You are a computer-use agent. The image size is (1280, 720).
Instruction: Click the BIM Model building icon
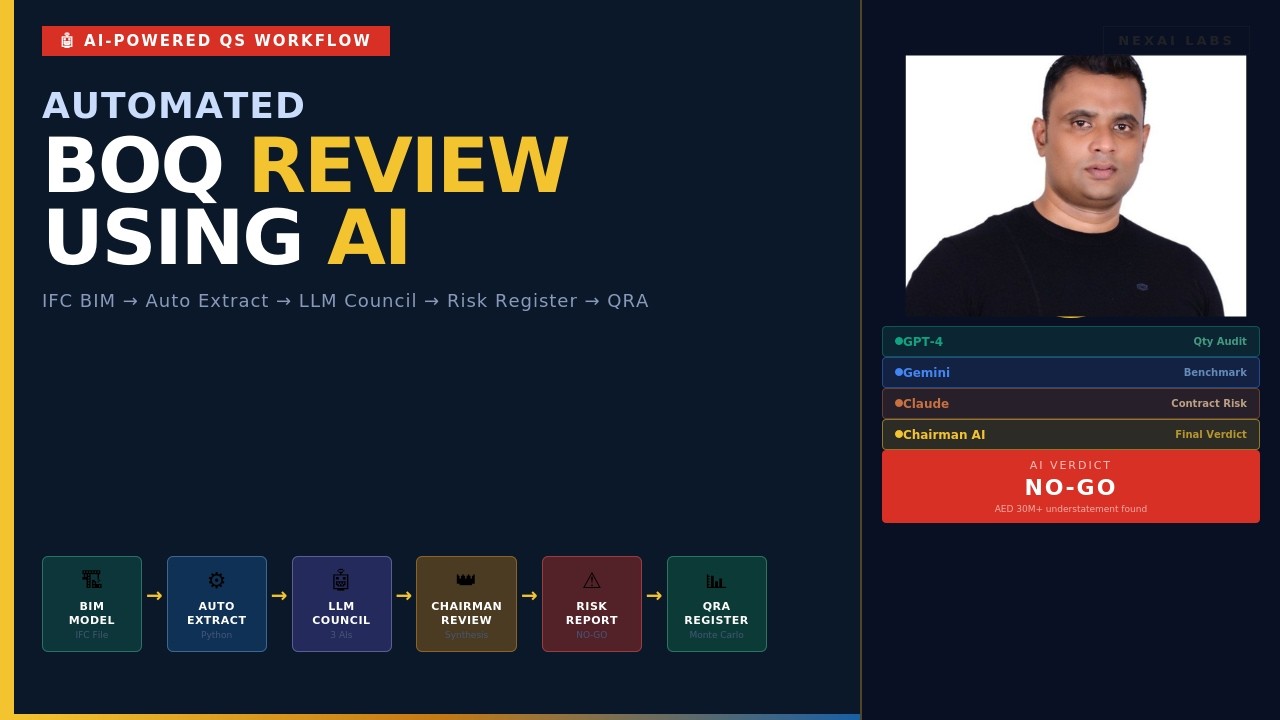click(92, 580)
